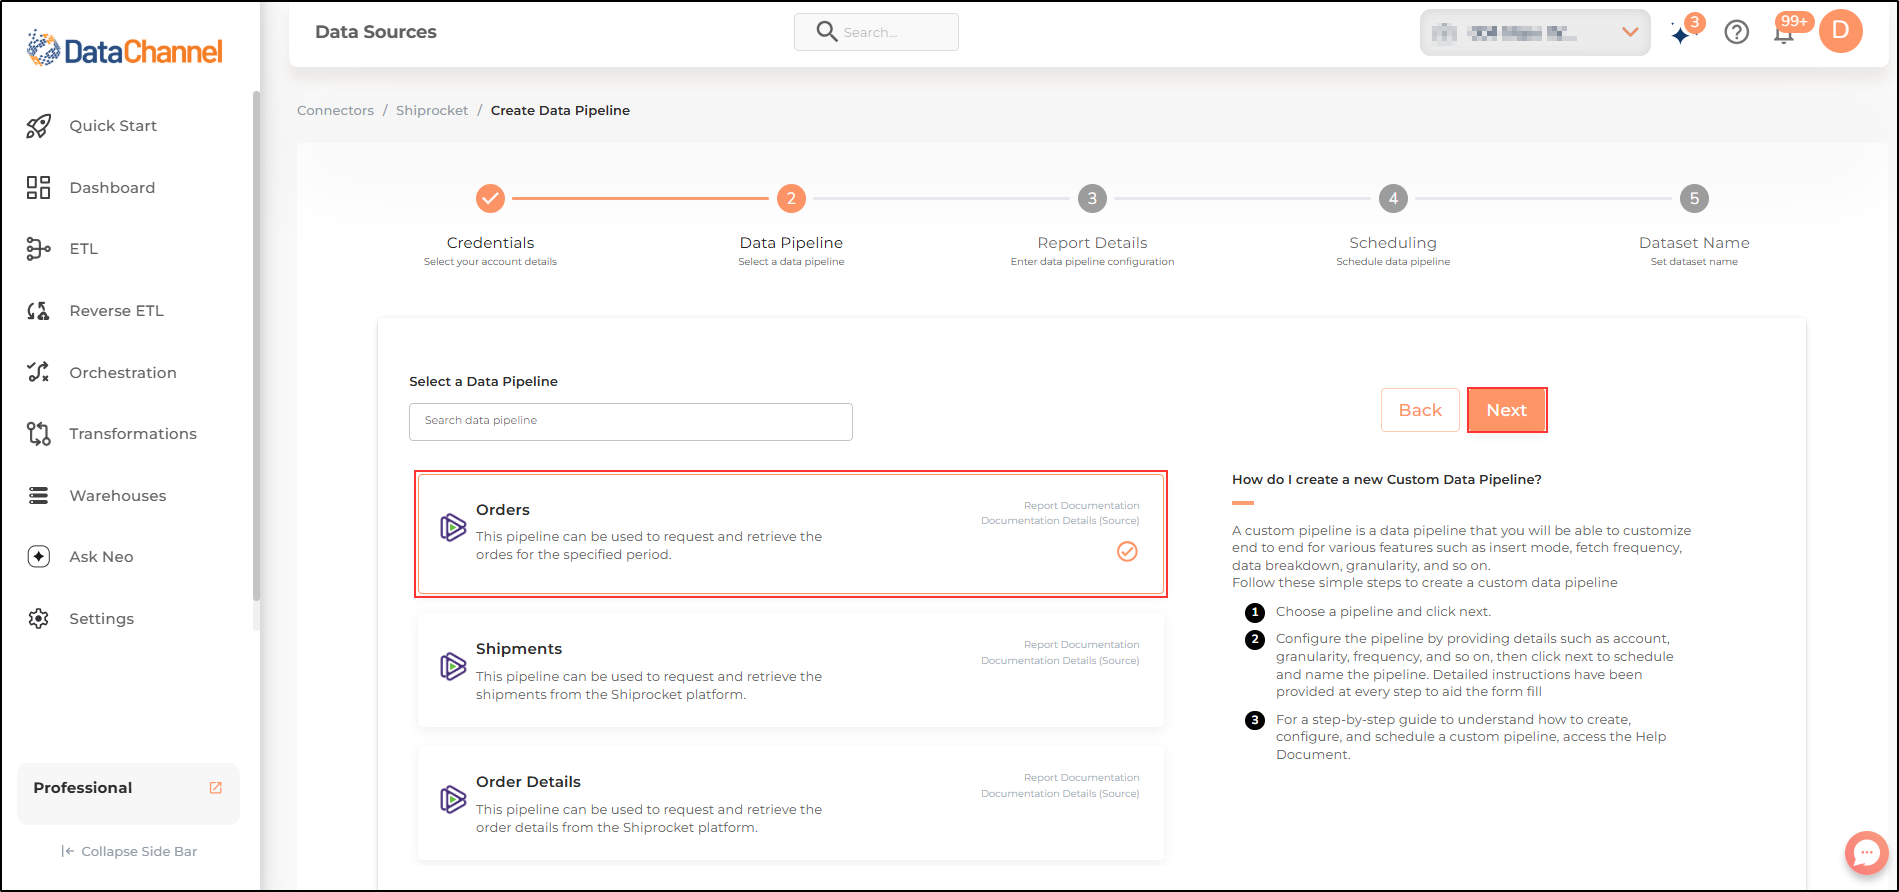The height and width of the screenshot is (892, 1899).
Task: Collapse the side bar
Action: click(x=129, y=851)
